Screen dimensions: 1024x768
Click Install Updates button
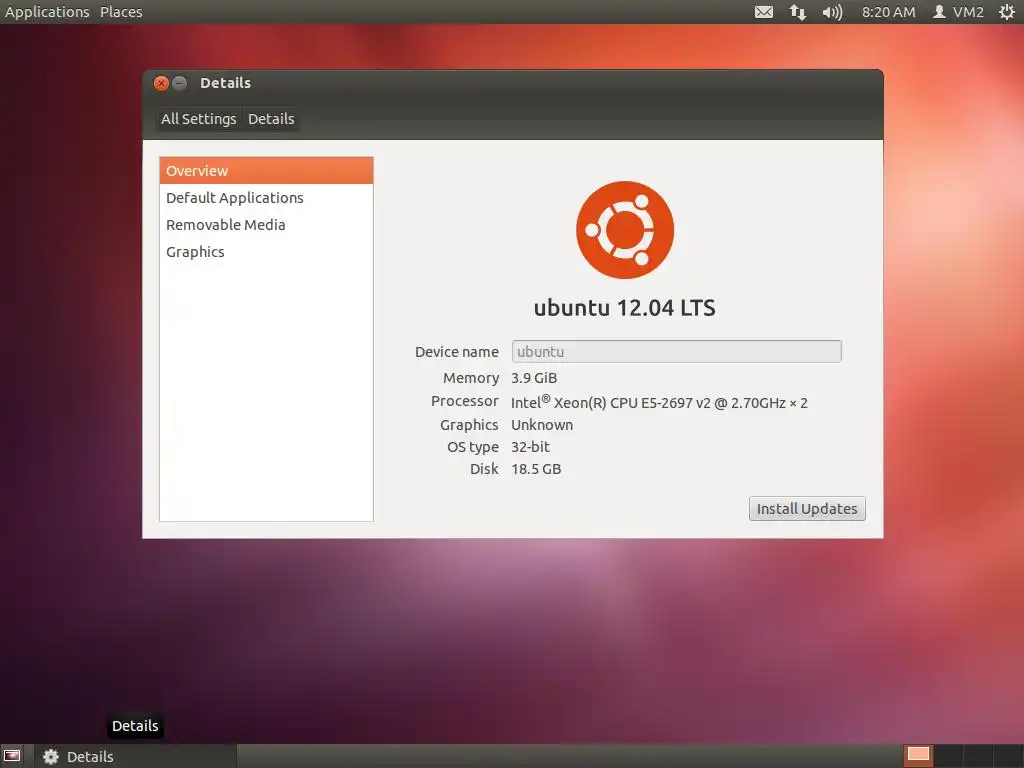pyautogui.click(x=807, y=509)
